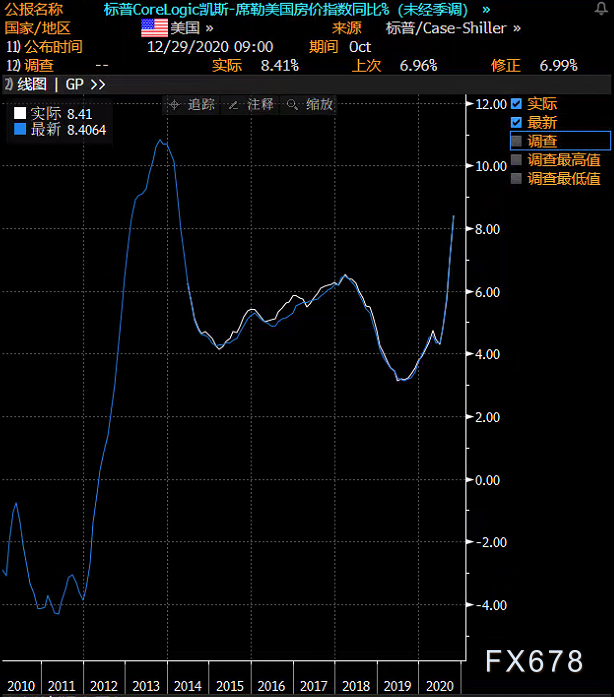Viewport: 614px width, 697px height.
Task: Expand the country chevron next to 美国
Action: click(x=209, y=28)
